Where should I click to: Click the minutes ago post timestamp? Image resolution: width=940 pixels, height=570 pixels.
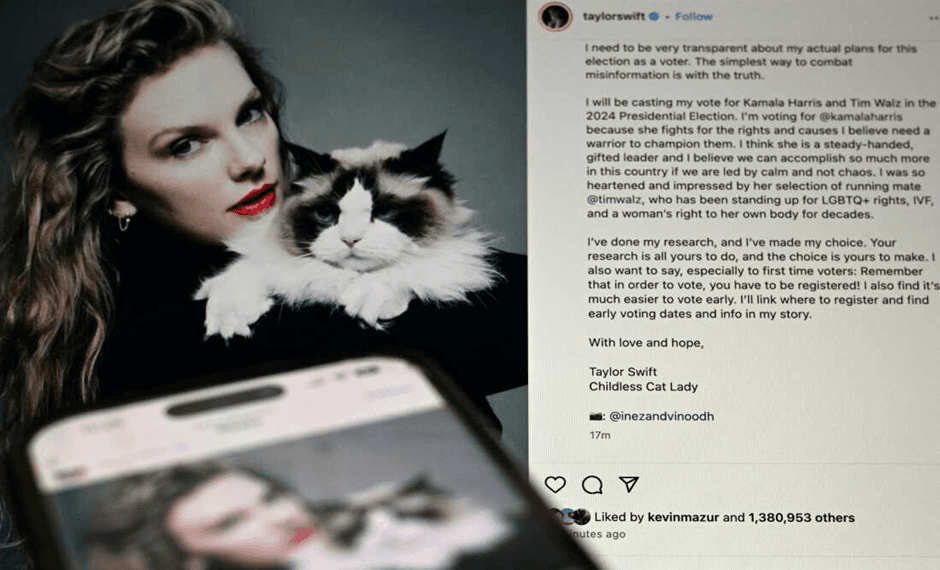596,534
